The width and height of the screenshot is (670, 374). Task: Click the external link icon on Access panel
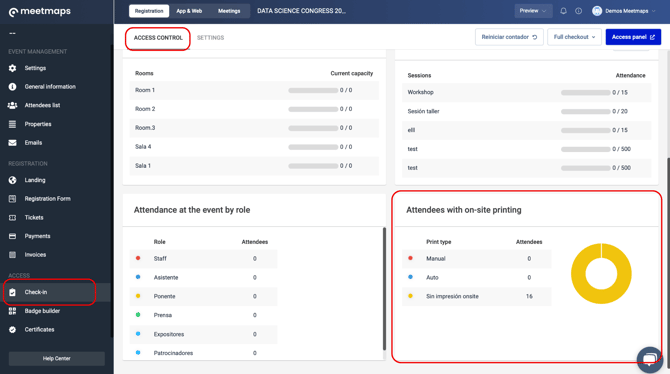(652, 37)
